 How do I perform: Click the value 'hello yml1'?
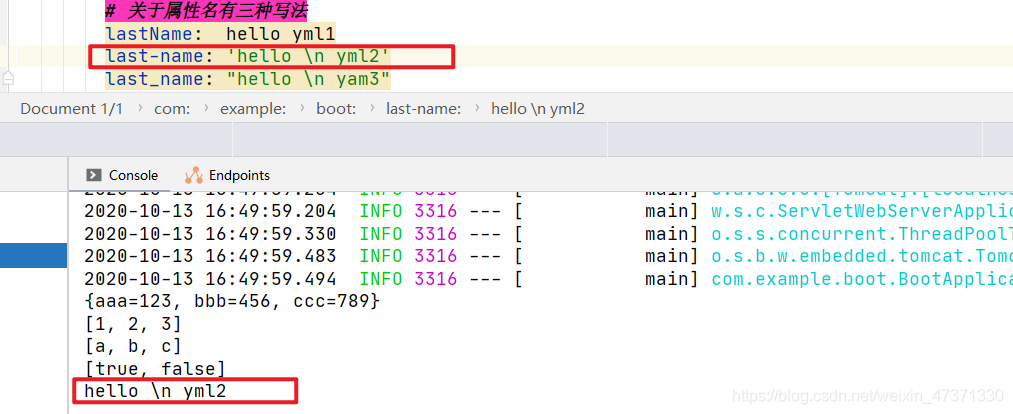(x=280, y=34)
